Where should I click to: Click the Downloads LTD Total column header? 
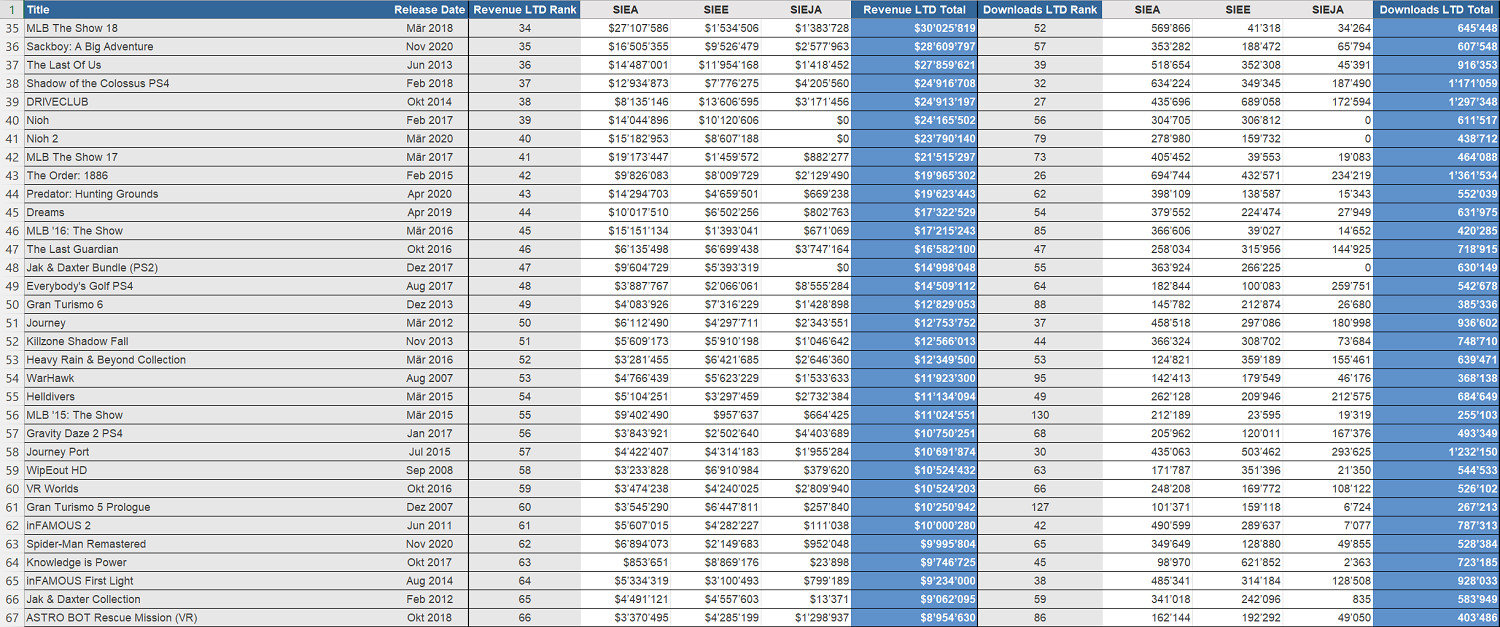tap(1436, 9)
